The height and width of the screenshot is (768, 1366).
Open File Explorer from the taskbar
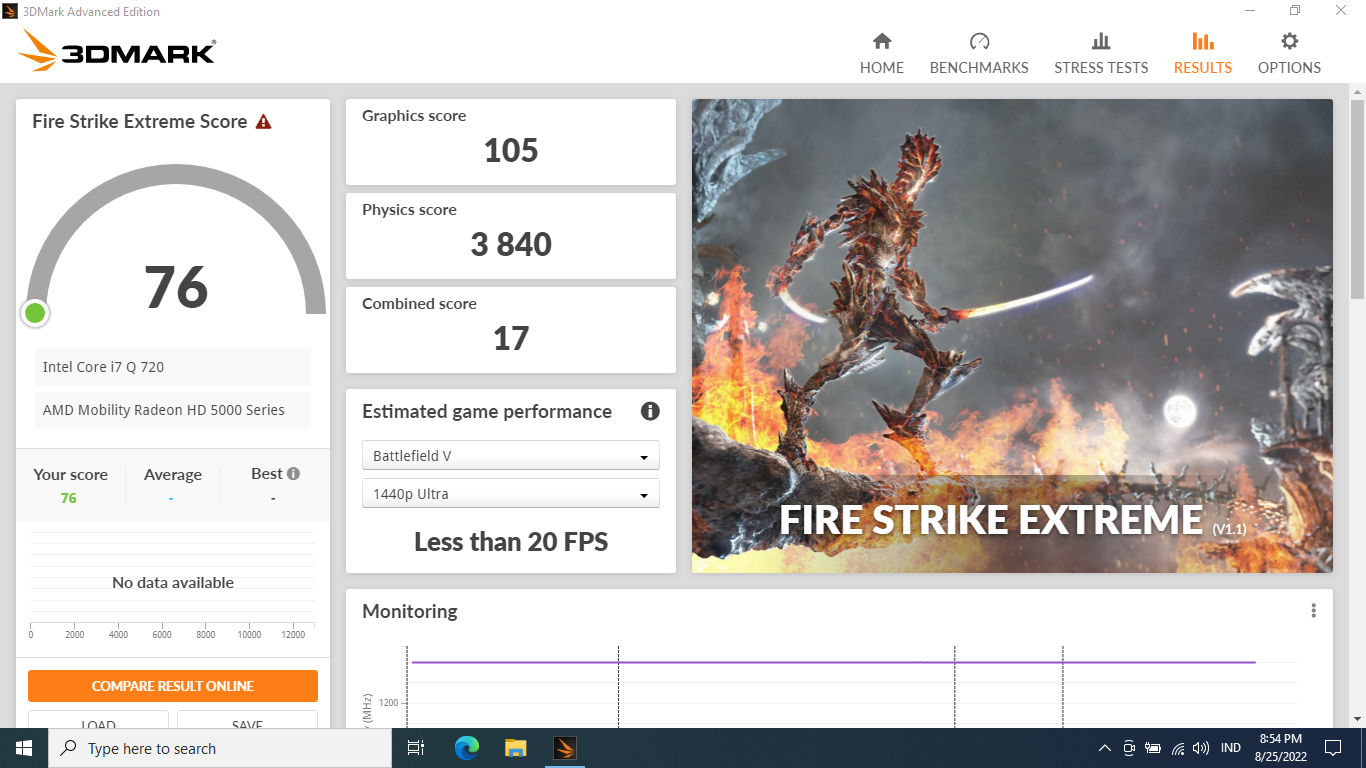[515, 748]
